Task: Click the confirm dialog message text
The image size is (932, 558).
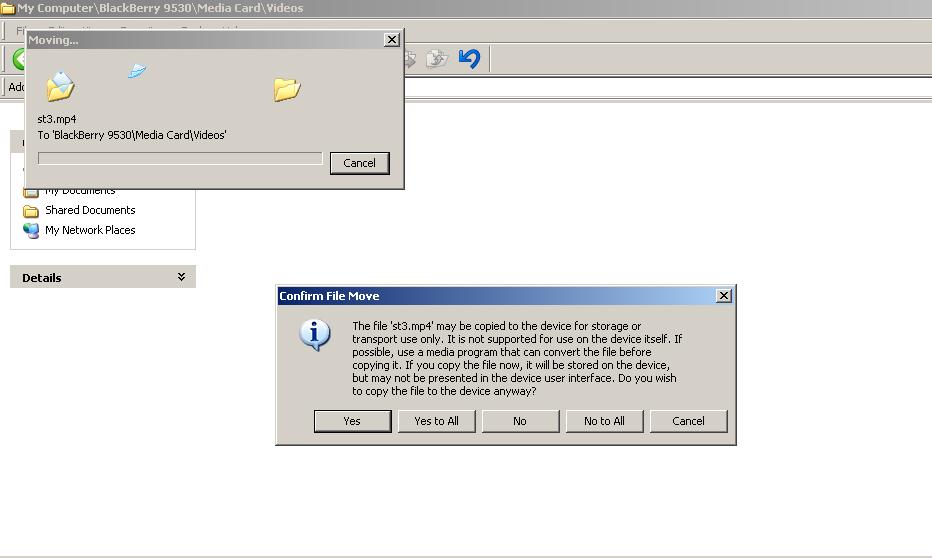Action: (516, 358)
